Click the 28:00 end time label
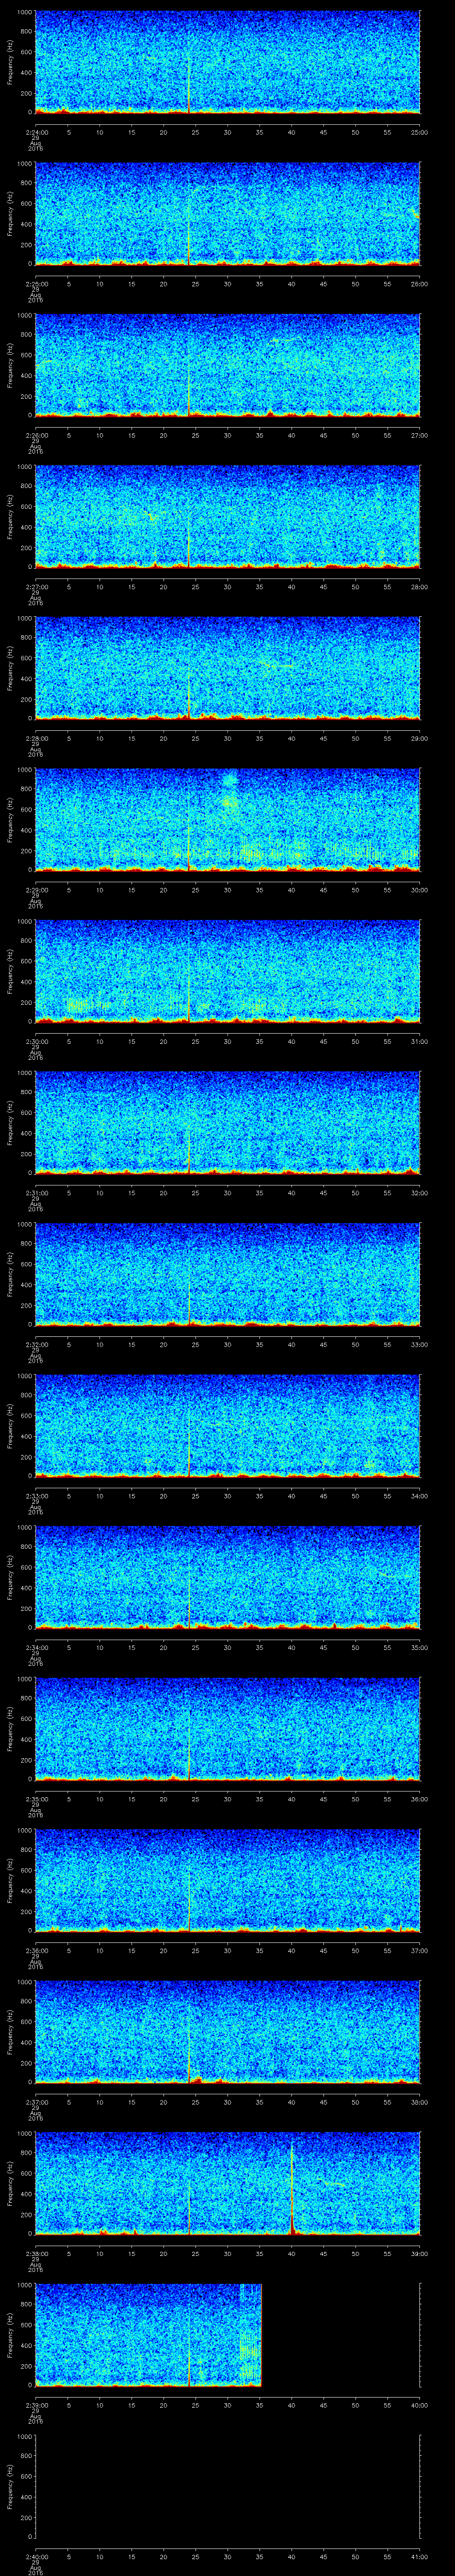The image size is (455, 2576). pos(420,587)
